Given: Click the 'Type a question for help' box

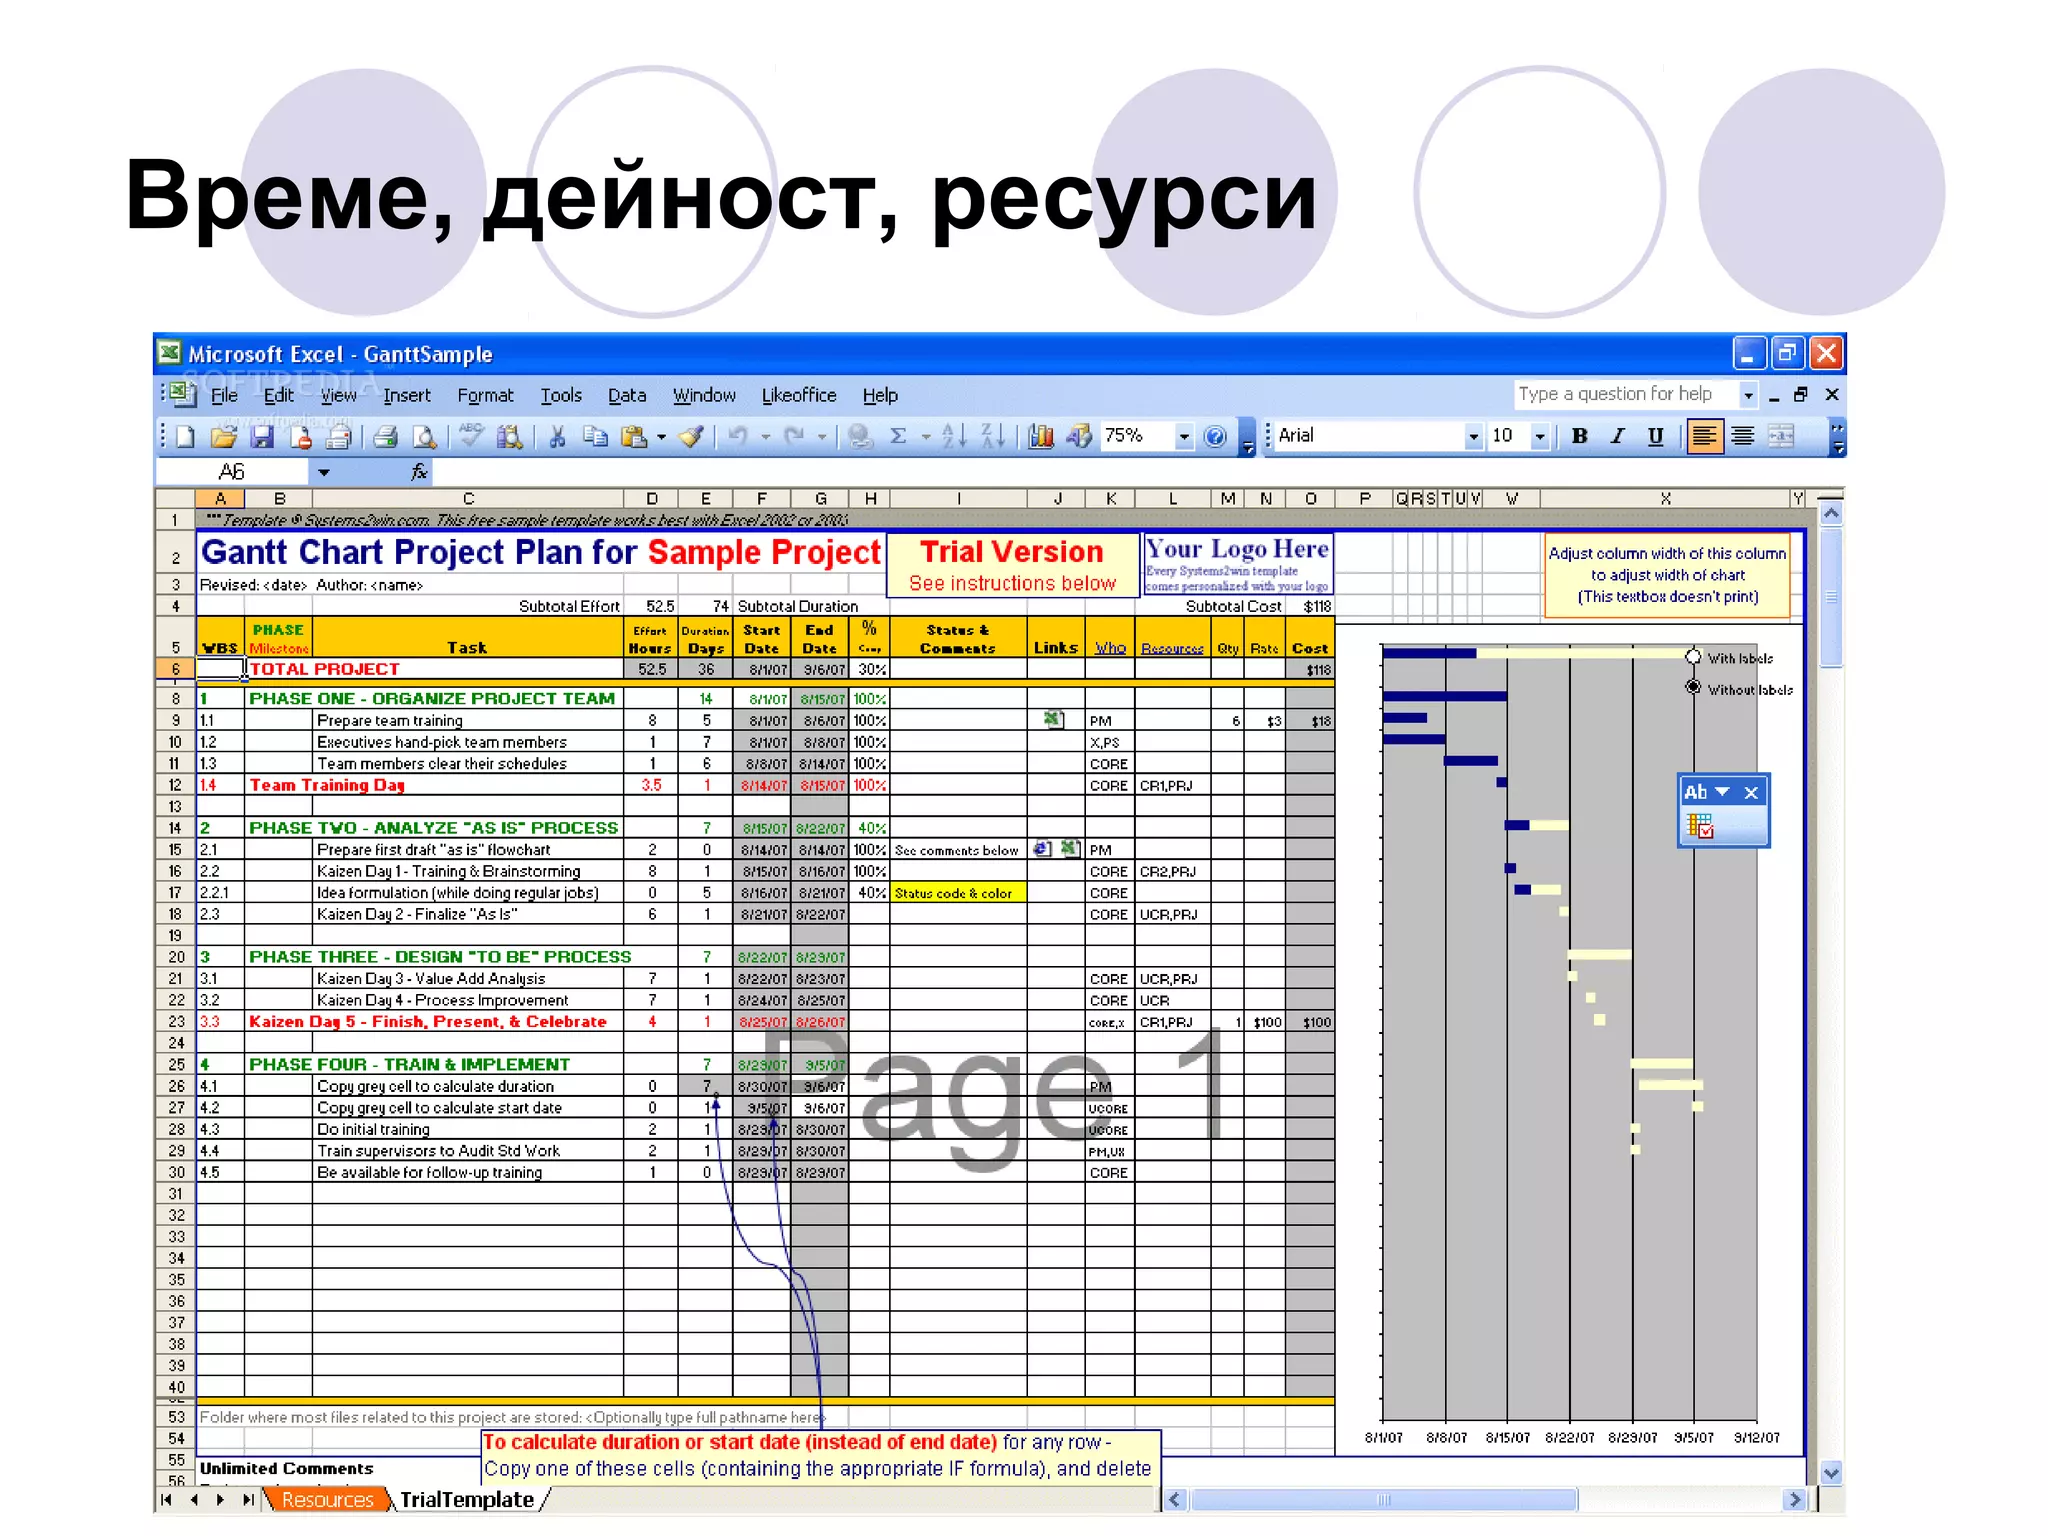Looking at the screenshot, I should pos(1627,395).
